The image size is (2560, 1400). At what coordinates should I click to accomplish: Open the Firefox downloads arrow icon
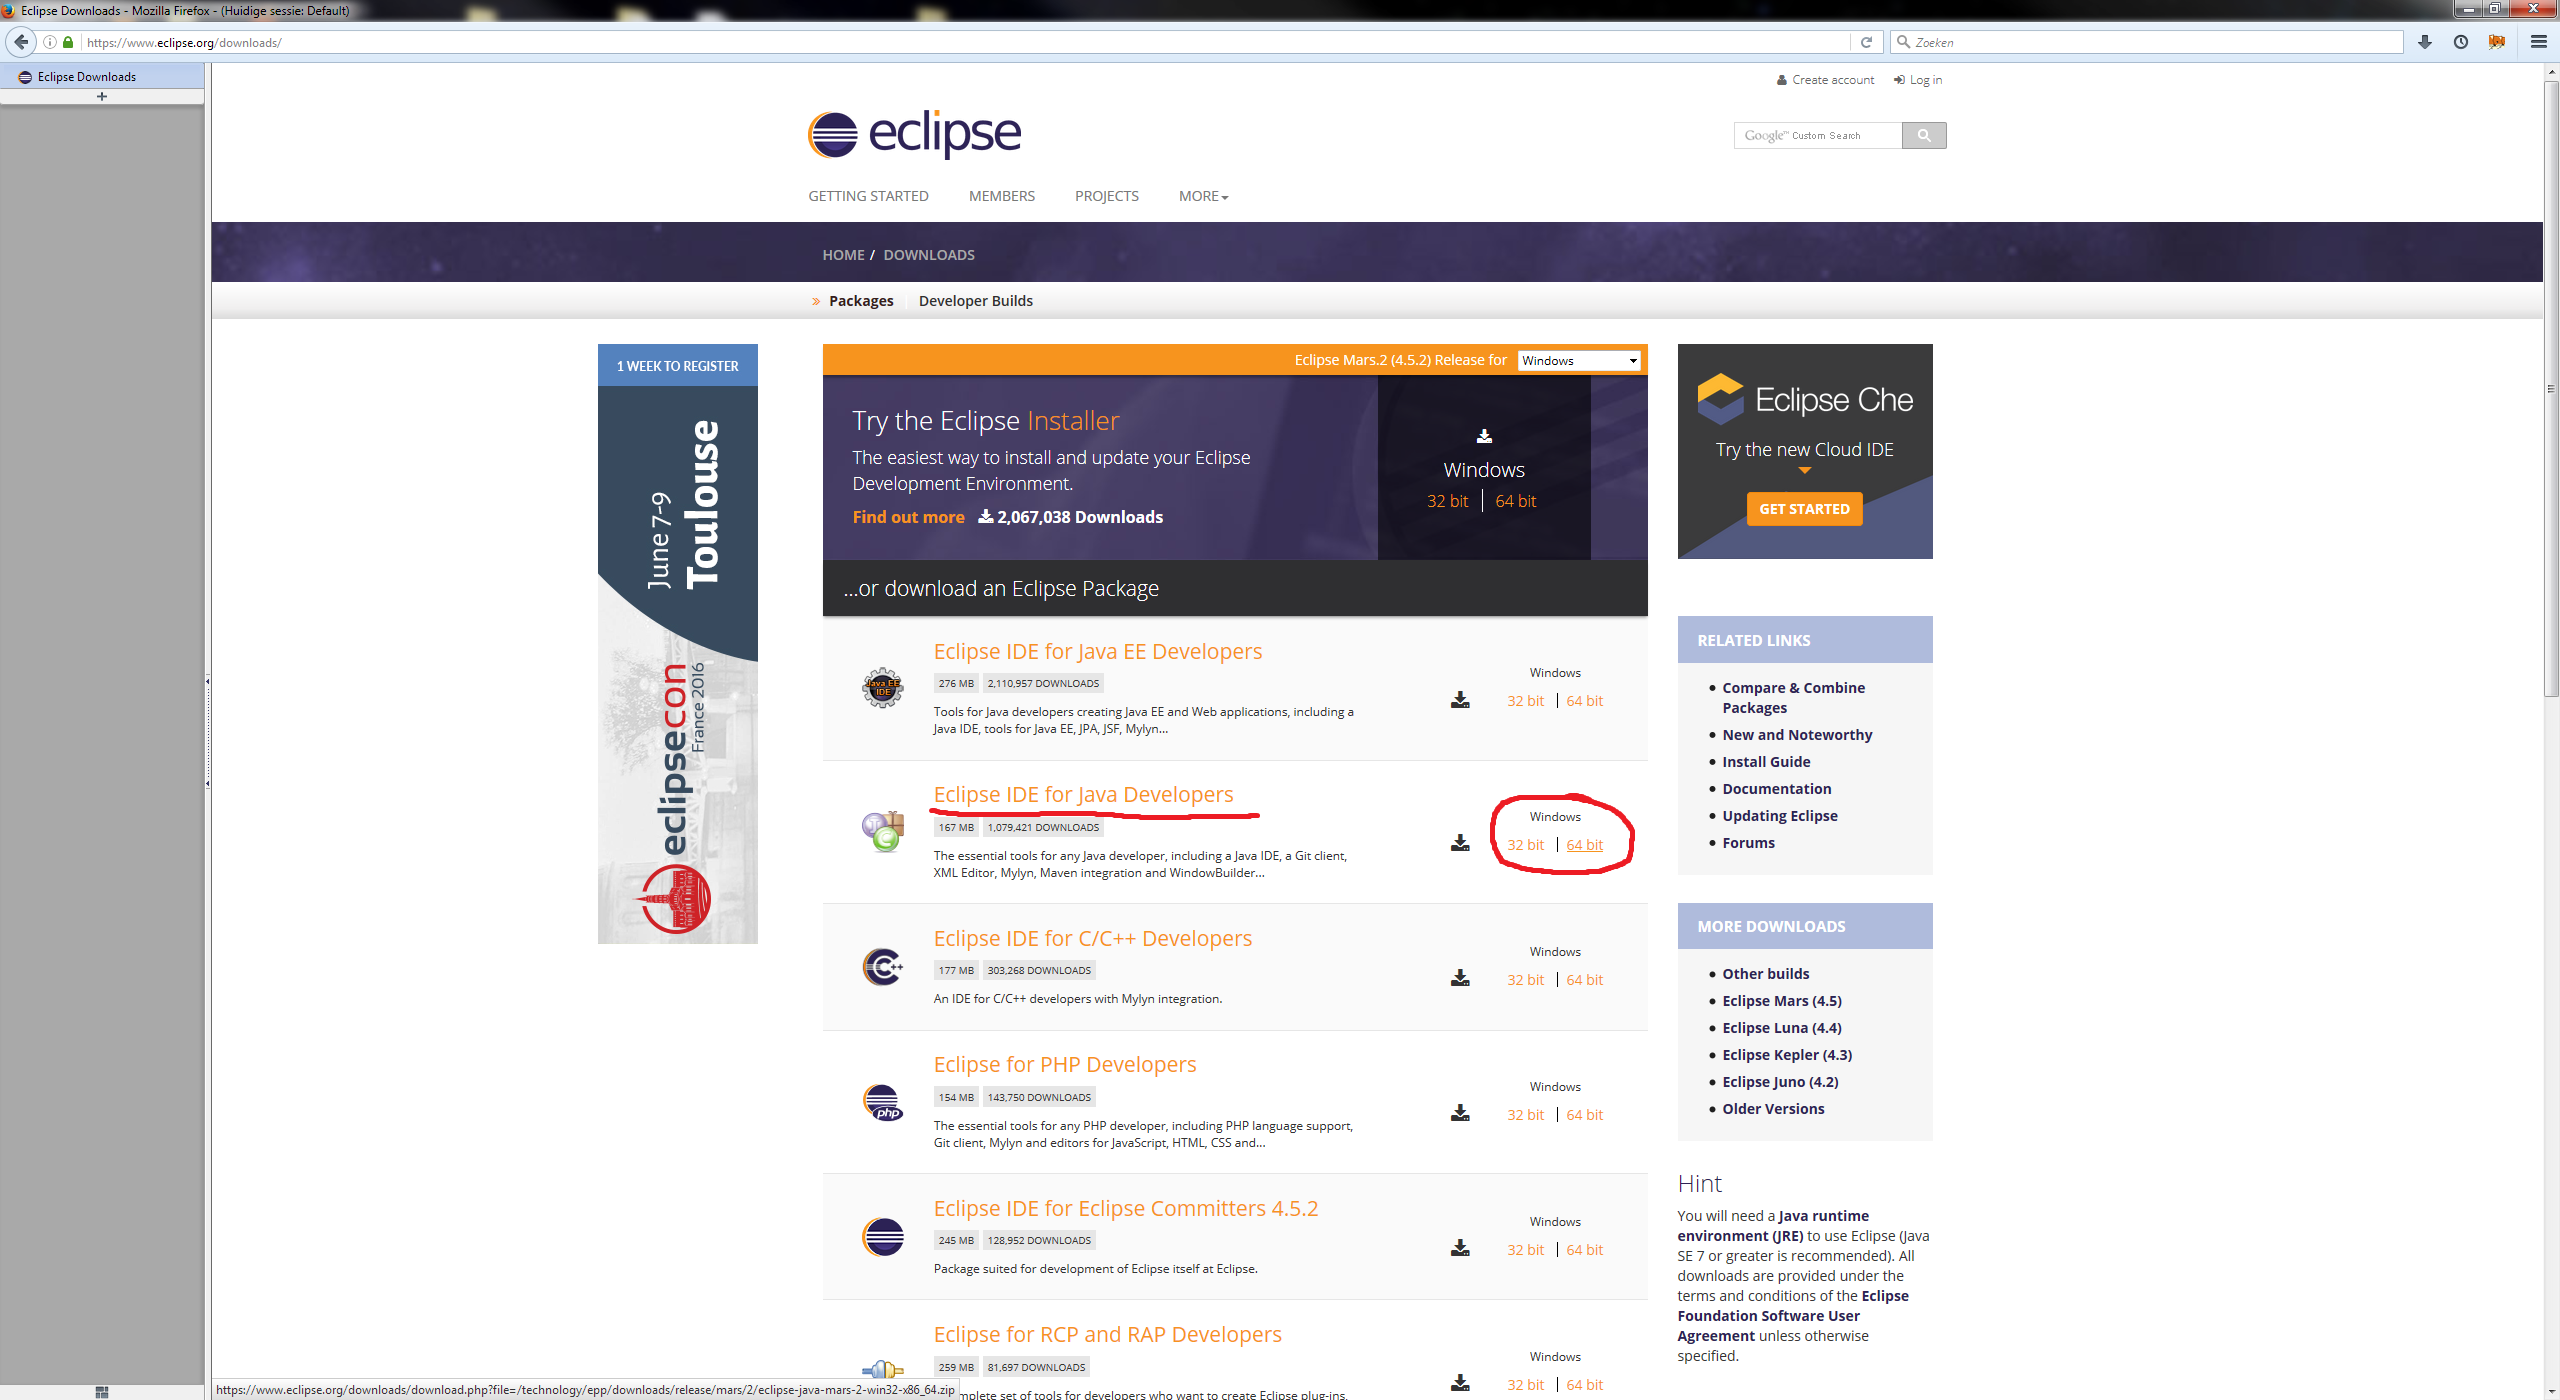[x=2423, y=42]
